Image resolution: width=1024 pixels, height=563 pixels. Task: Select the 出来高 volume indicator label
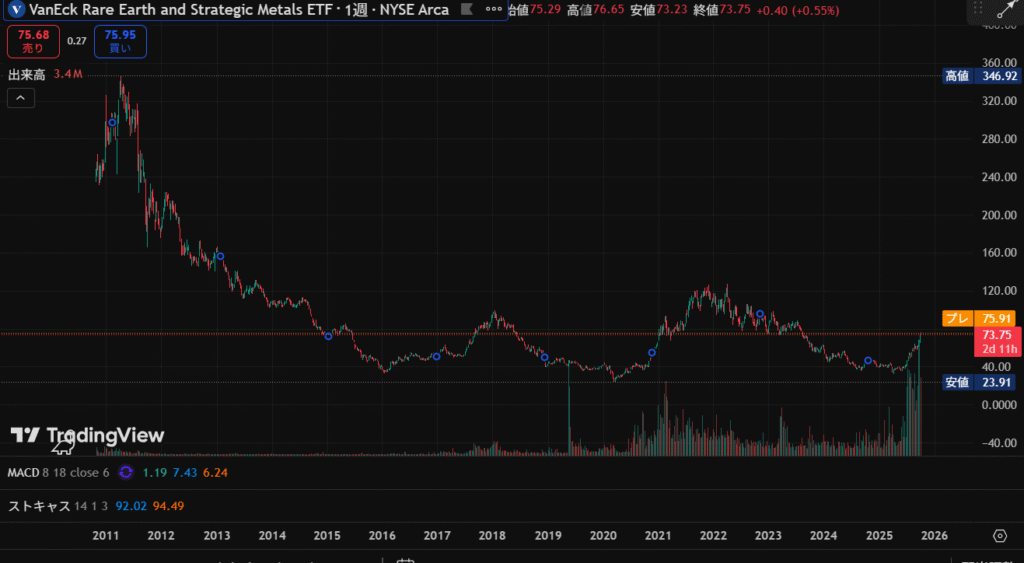tap(26, 75)
